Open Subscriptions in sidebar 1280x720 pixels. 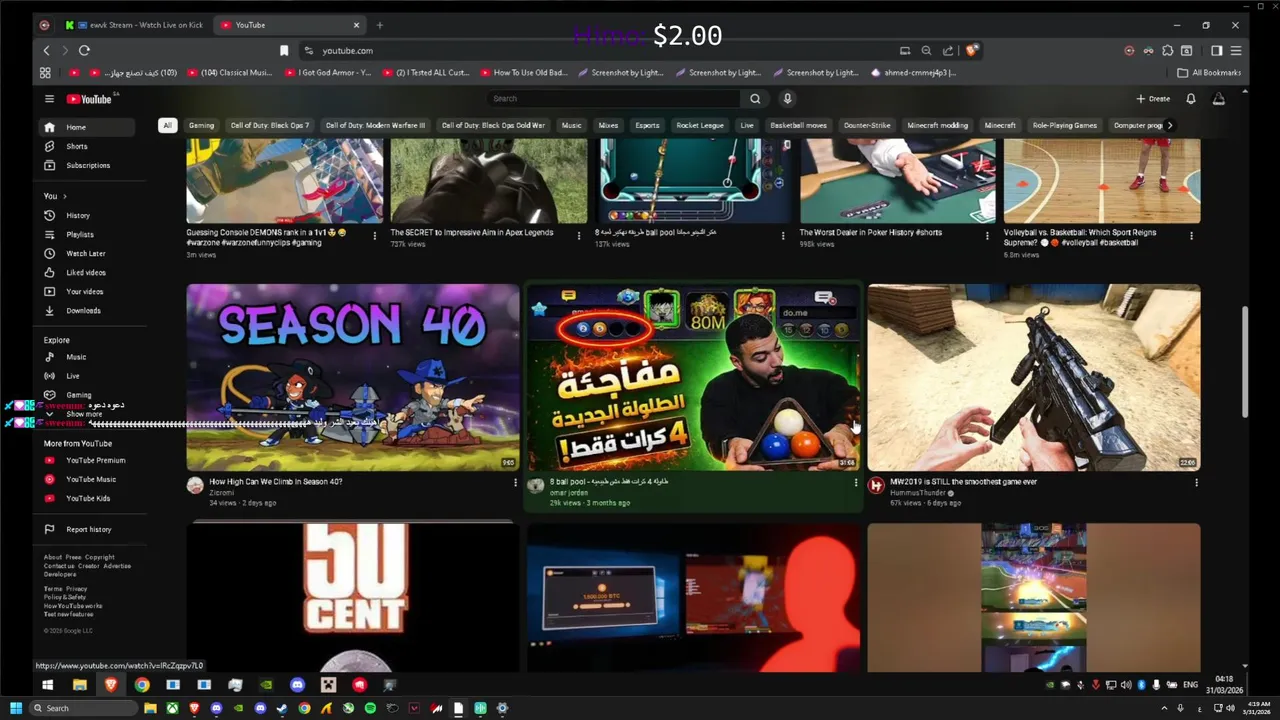87,165
